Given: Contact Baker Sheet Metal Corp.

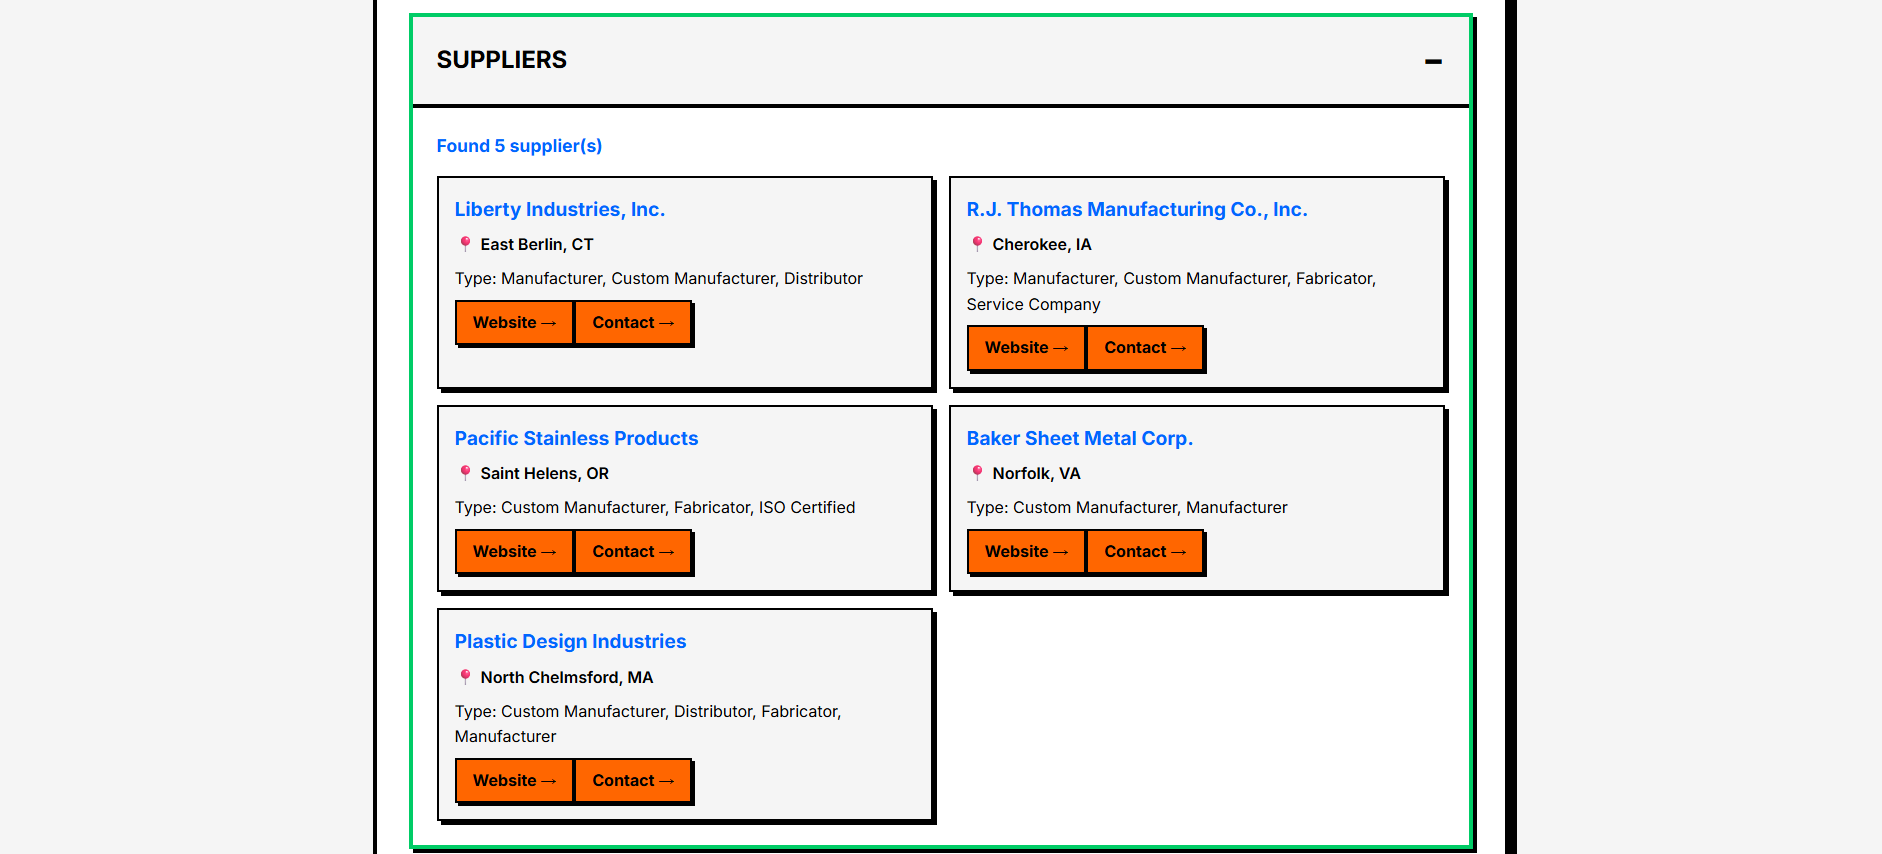Looking at the screenshot, I should pyautogui.click(x=1145, y=551).
